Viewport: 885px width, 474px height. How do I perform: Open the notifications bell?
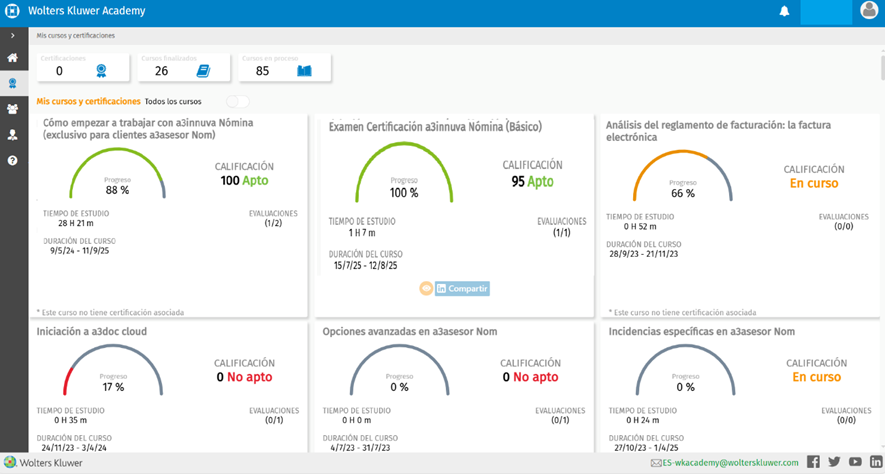pos(785,11)
